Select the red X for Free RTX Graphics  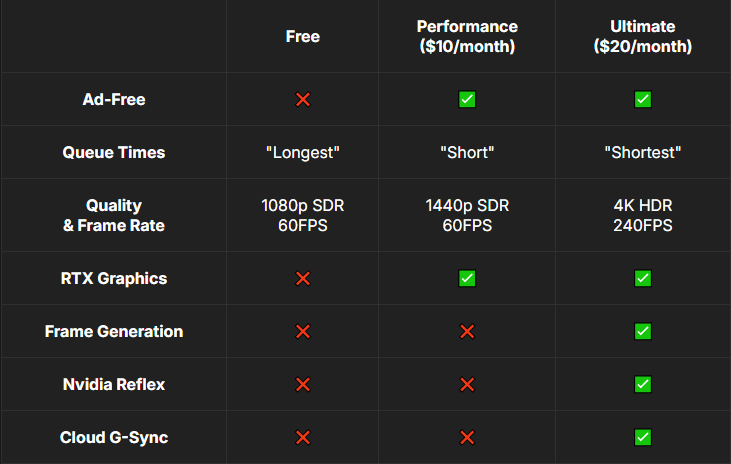303,278
